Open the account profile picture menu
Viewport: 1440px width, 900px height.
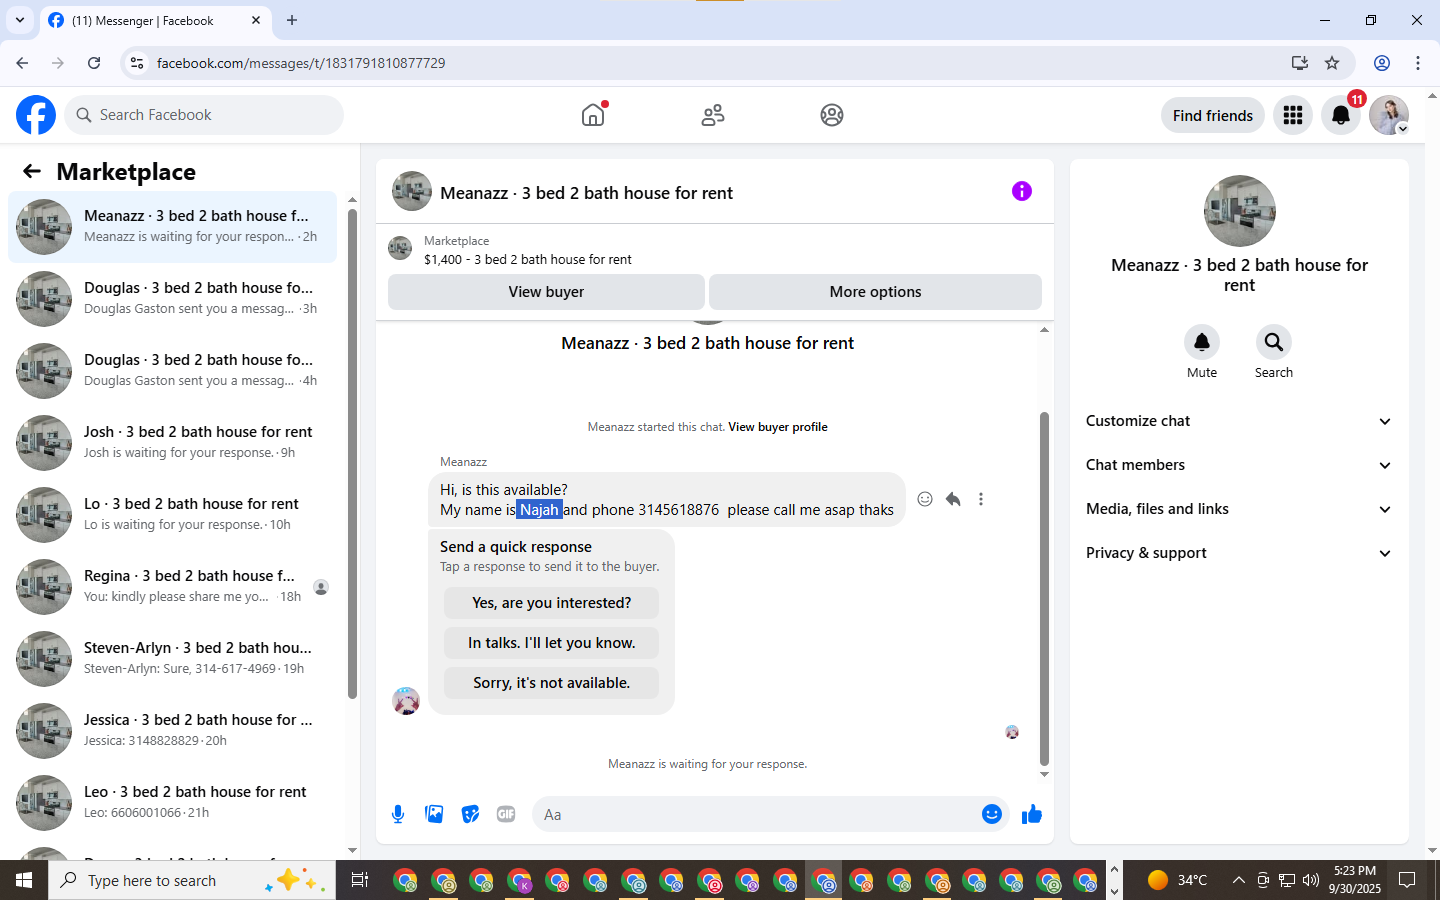[x=1389, y=115]
